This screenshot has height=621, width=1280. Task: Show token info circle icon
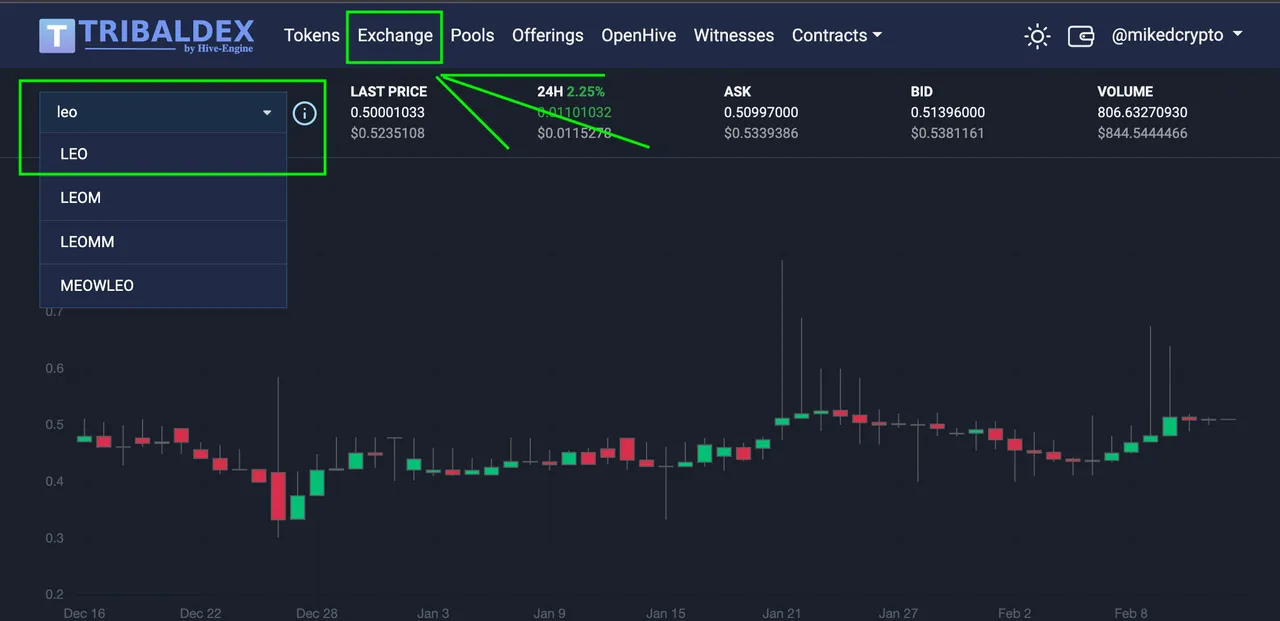pos(305,113)
